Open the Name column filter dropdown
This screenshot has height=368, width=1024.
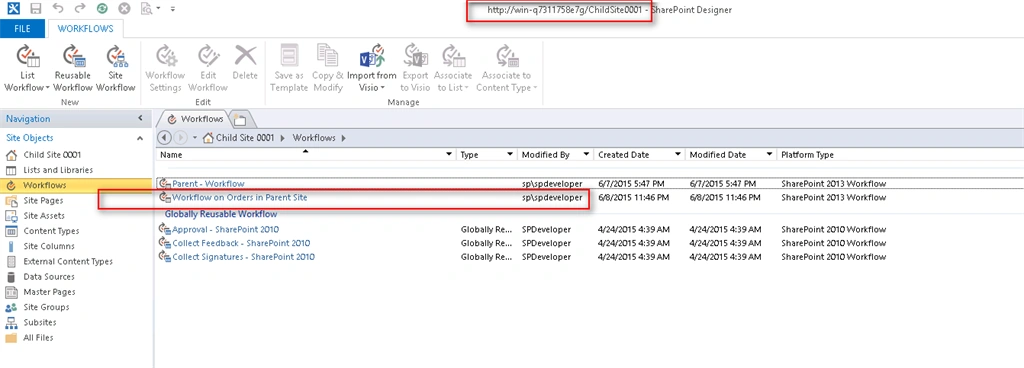click(x=448, y=155)
